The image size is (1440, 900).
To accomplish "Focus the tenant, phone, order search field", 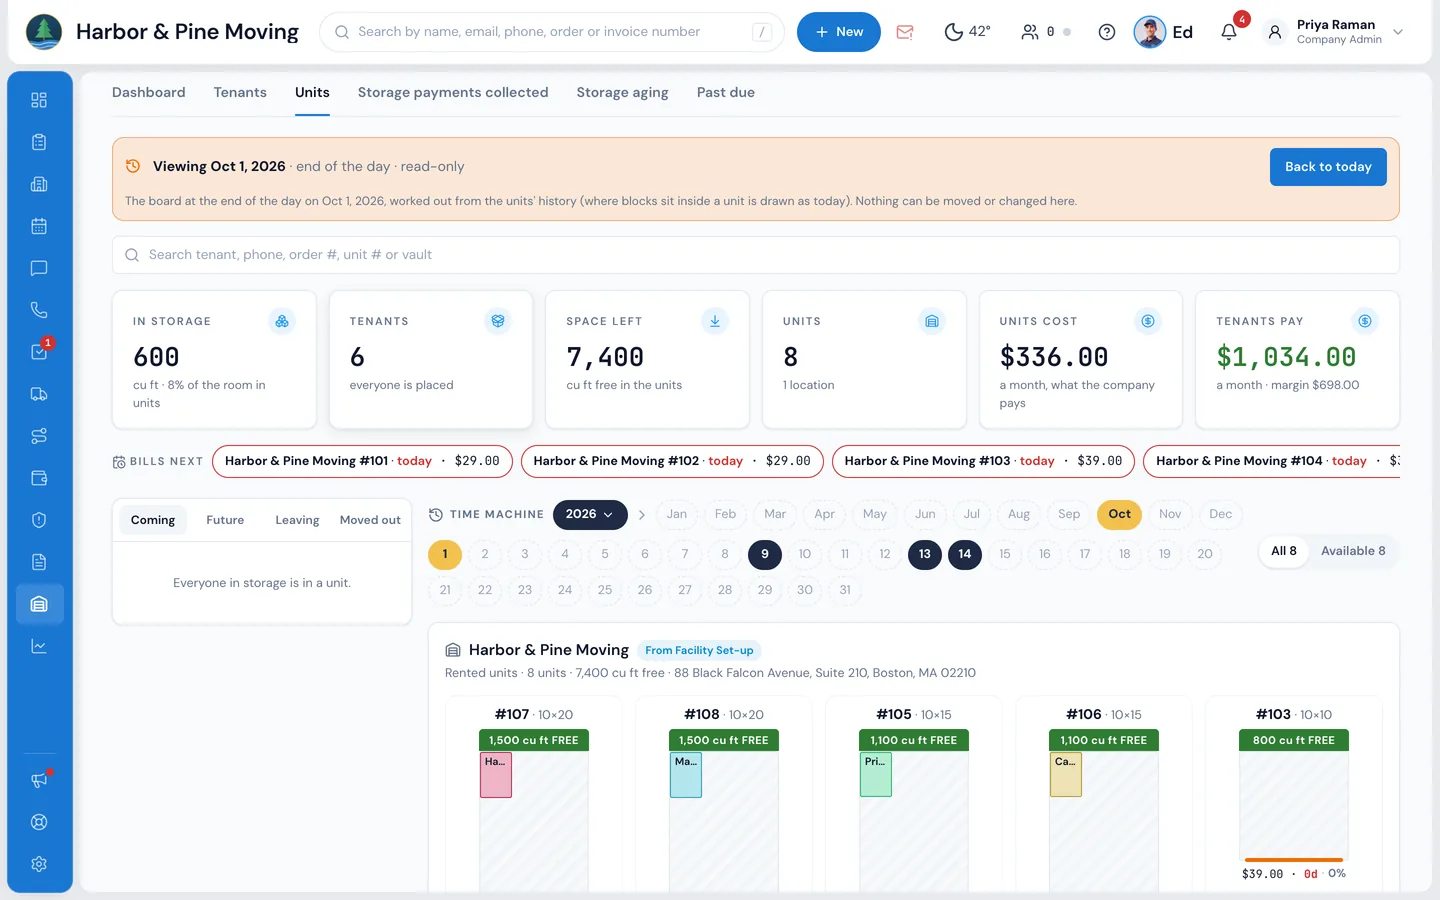I will point(756,255).
